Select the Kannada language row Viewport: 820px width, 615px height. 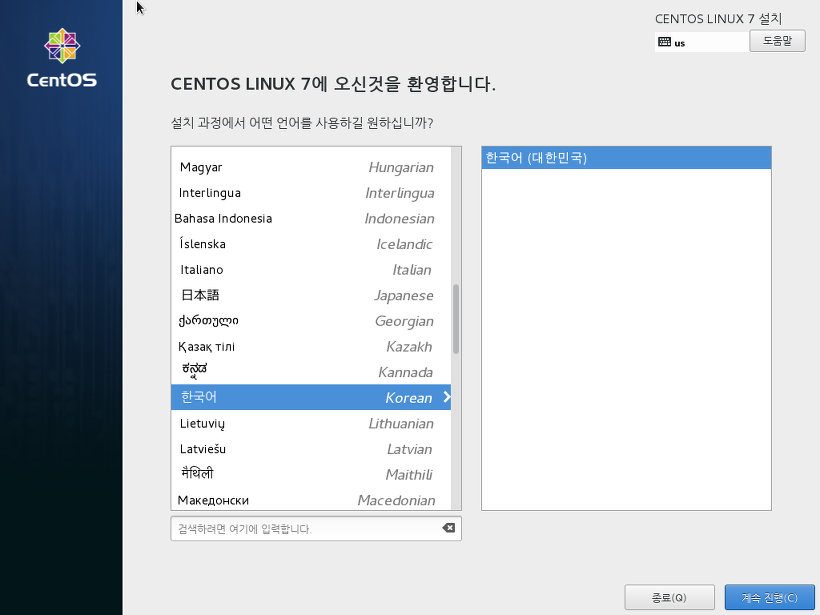pos(311,372)
